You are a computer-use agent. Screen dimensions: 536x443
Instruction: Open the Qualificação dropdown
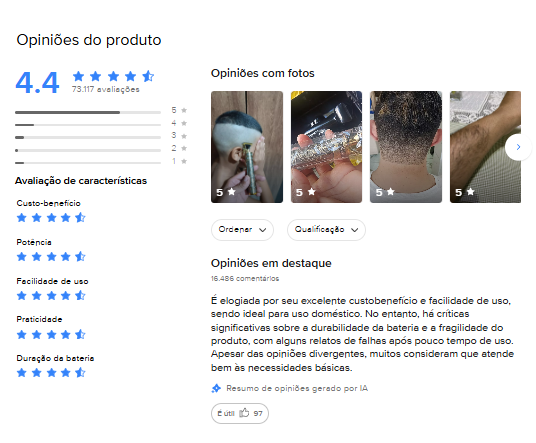tap(326, 230)
